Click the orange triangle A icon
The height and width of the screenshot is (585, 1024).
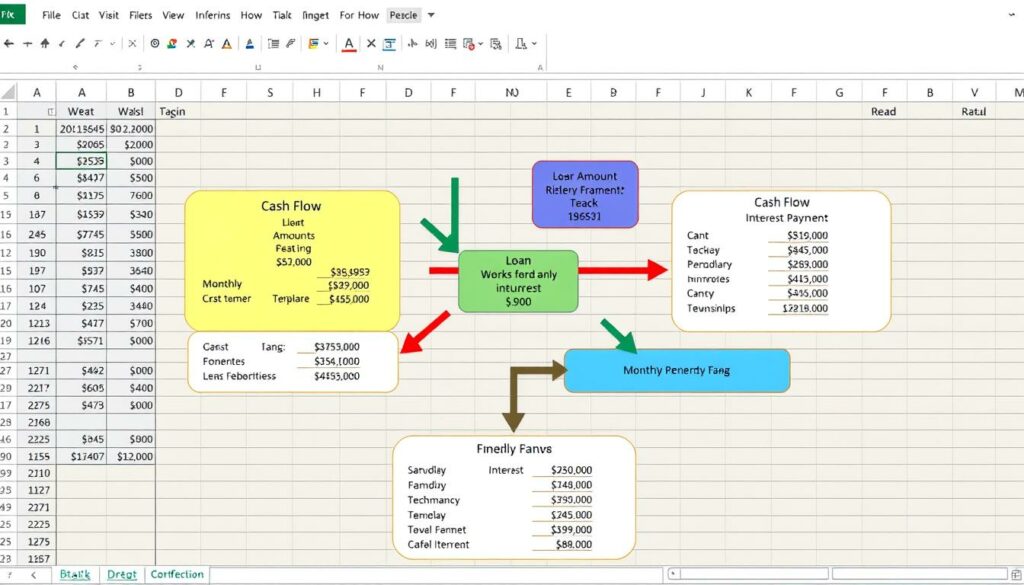[x=227, y=44]
